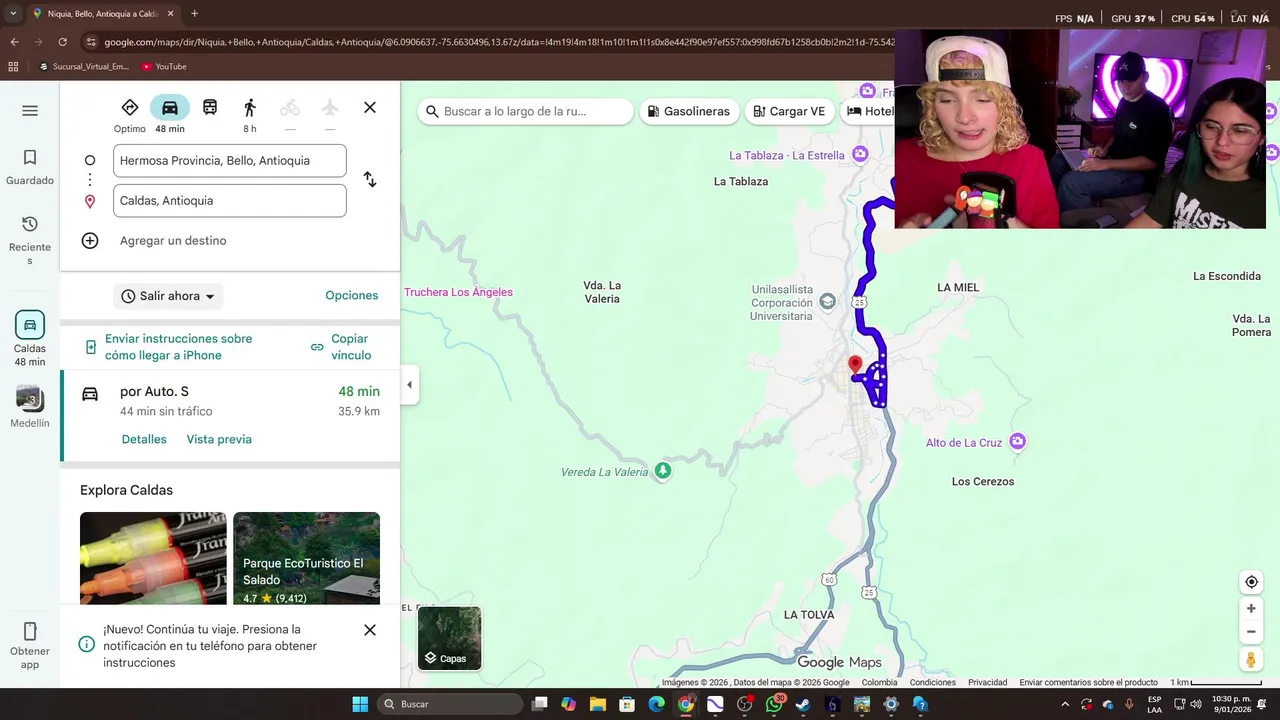Click the Unilasallista university marker

(x=827, y=302)
